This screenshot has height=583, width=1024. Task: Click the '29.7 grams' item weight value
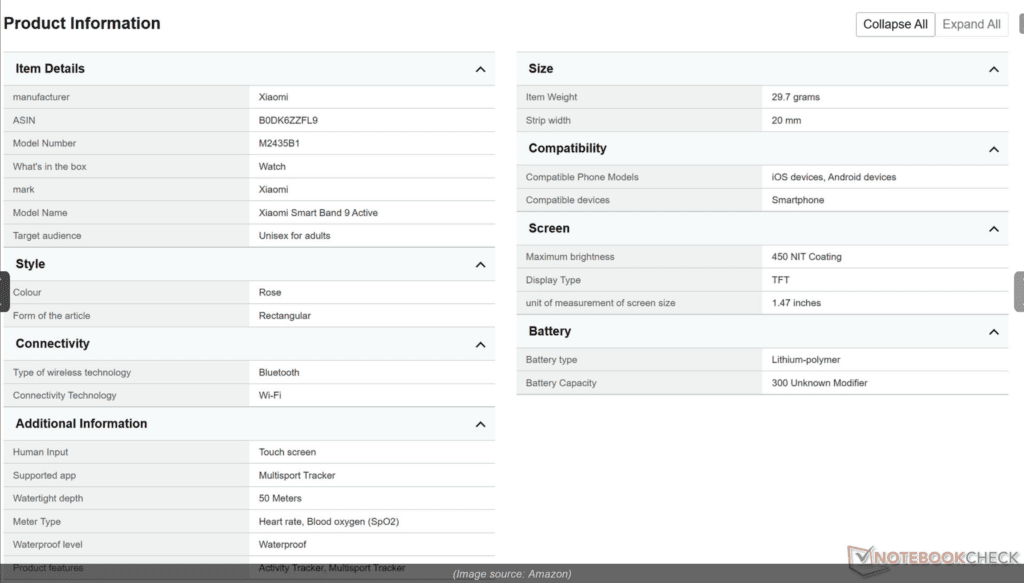[795, 97]
